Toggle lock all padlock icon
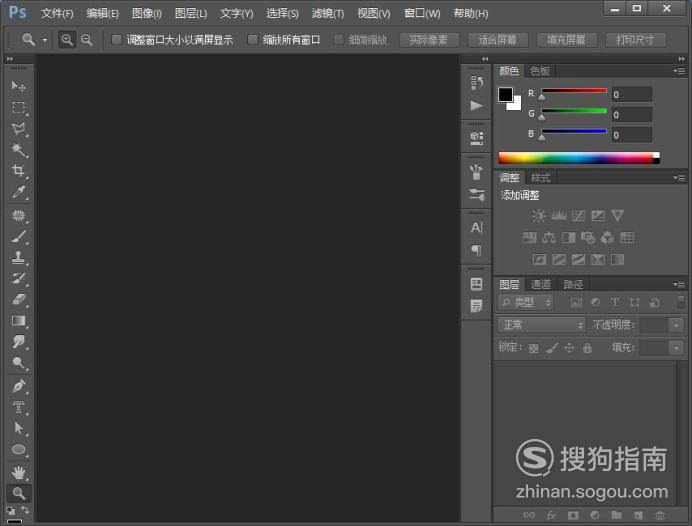The image size is (692, 526). 587,348
